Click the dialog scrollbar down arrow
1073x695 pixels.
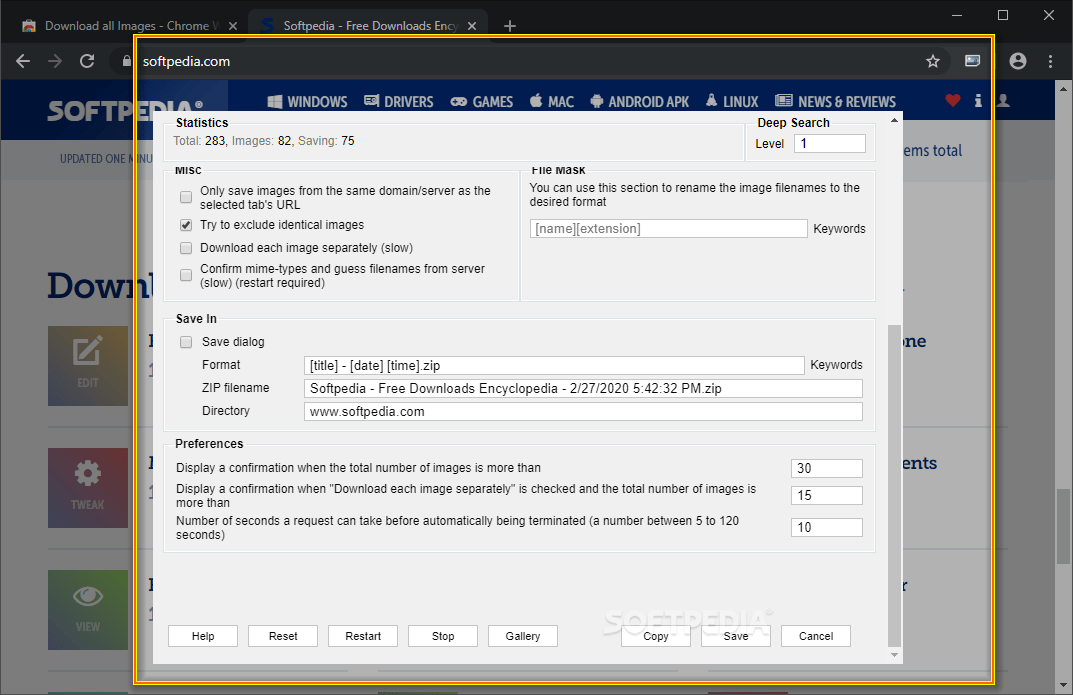(894, 655)
